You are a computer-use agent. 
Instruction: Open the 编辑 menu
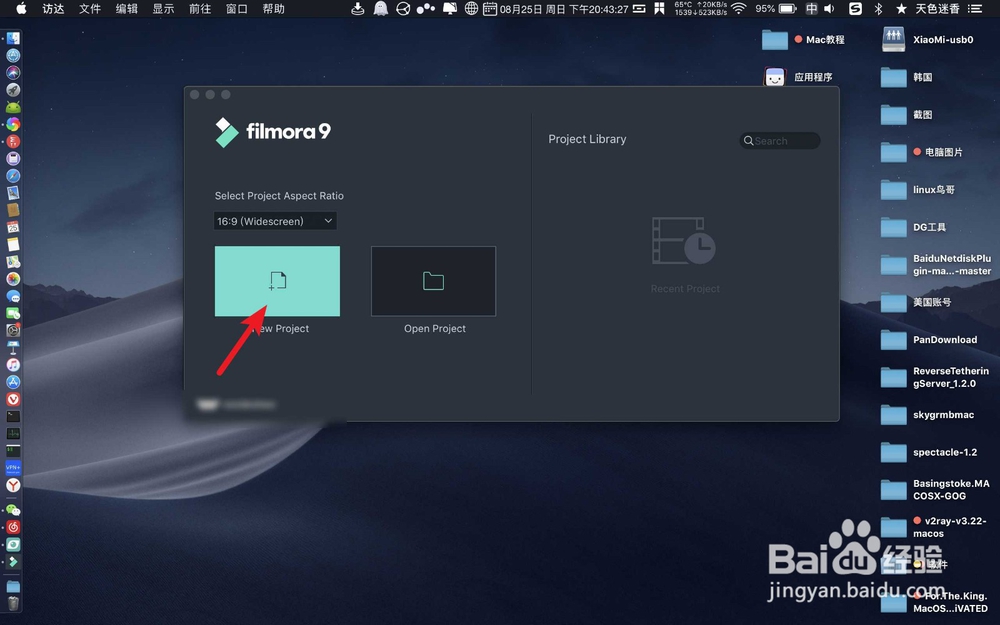tap(126, 8)
